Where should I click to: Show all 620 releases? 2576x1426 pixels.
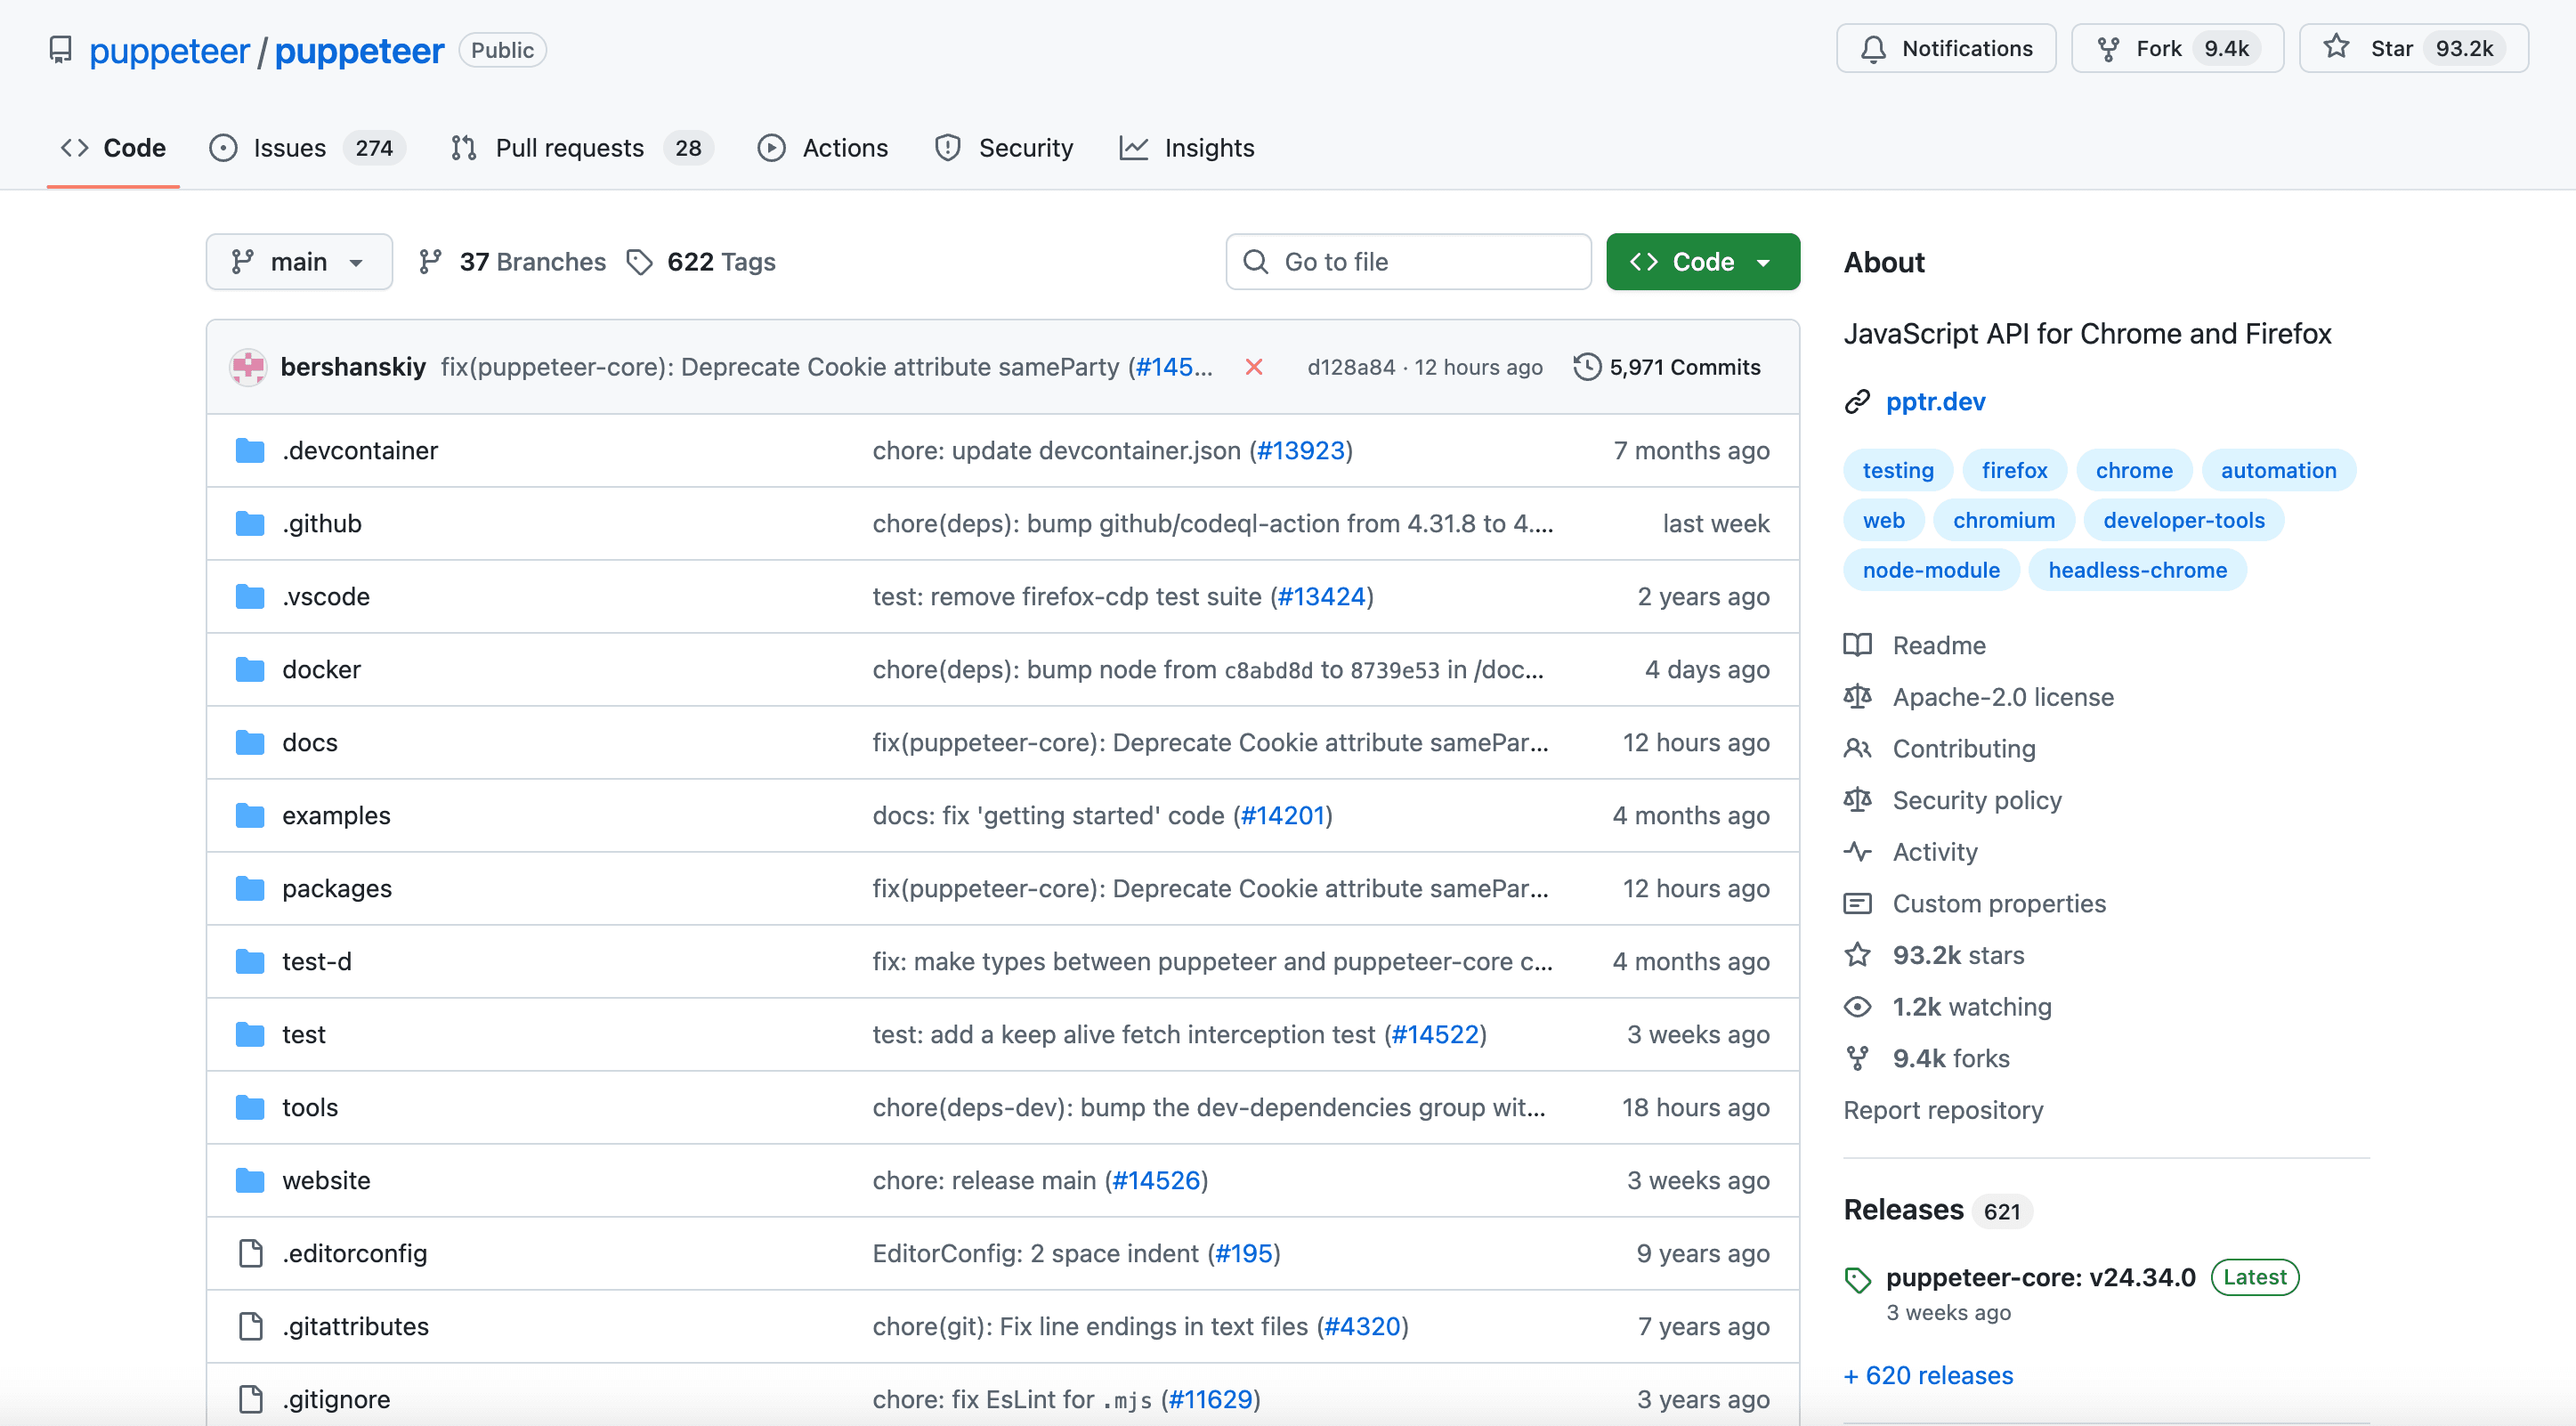coord(1928,1375)
